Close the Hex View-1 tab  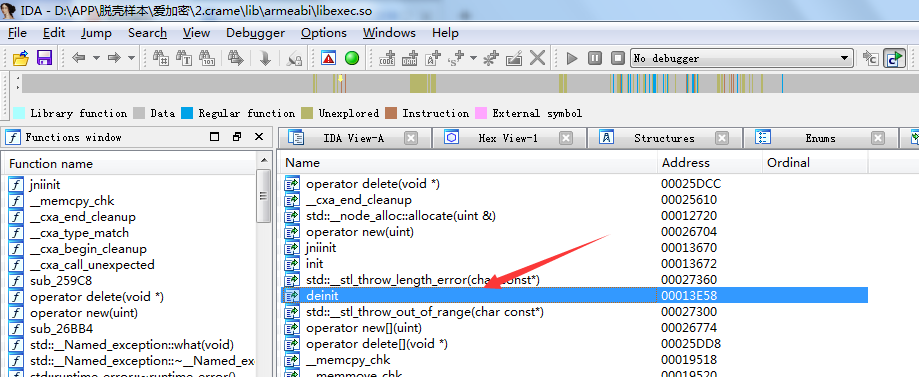566,138
